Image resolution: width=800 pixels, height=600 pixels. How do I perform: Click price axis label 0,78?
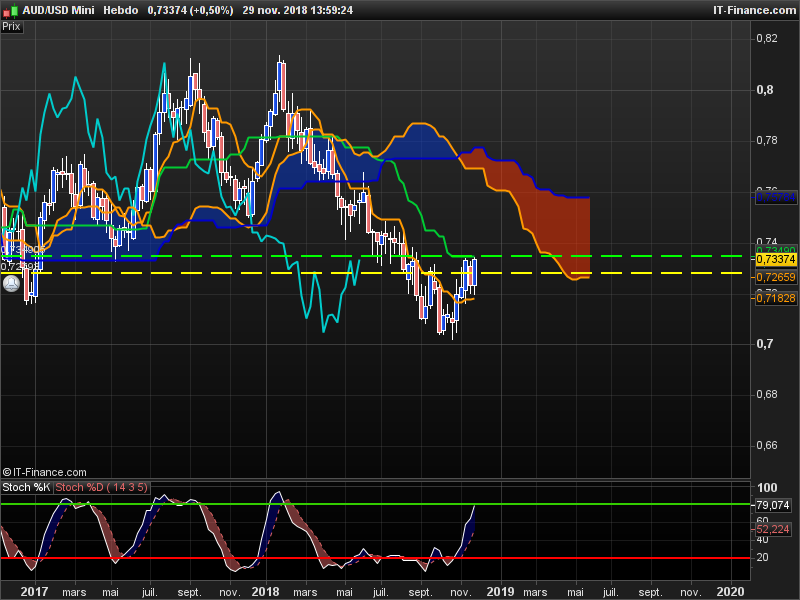tap(767, 140)
